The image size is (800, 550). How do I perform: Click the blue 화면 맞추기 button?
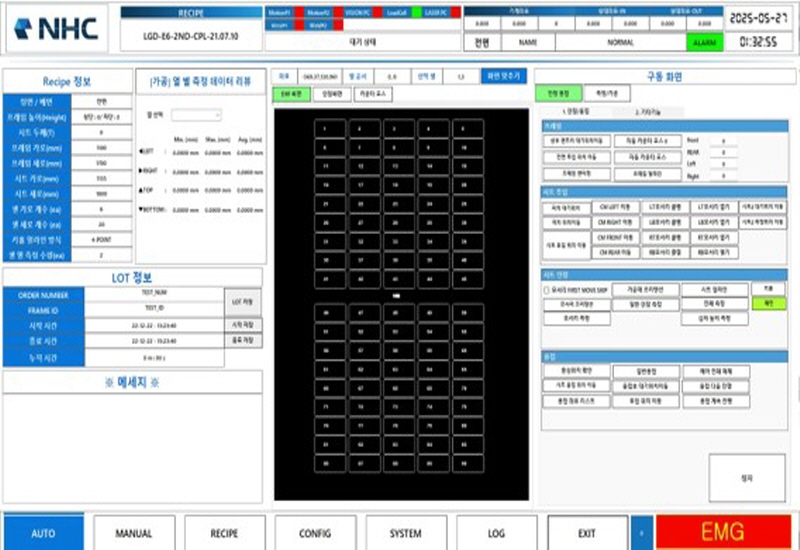pyautogui.click(x=503, y=75)
